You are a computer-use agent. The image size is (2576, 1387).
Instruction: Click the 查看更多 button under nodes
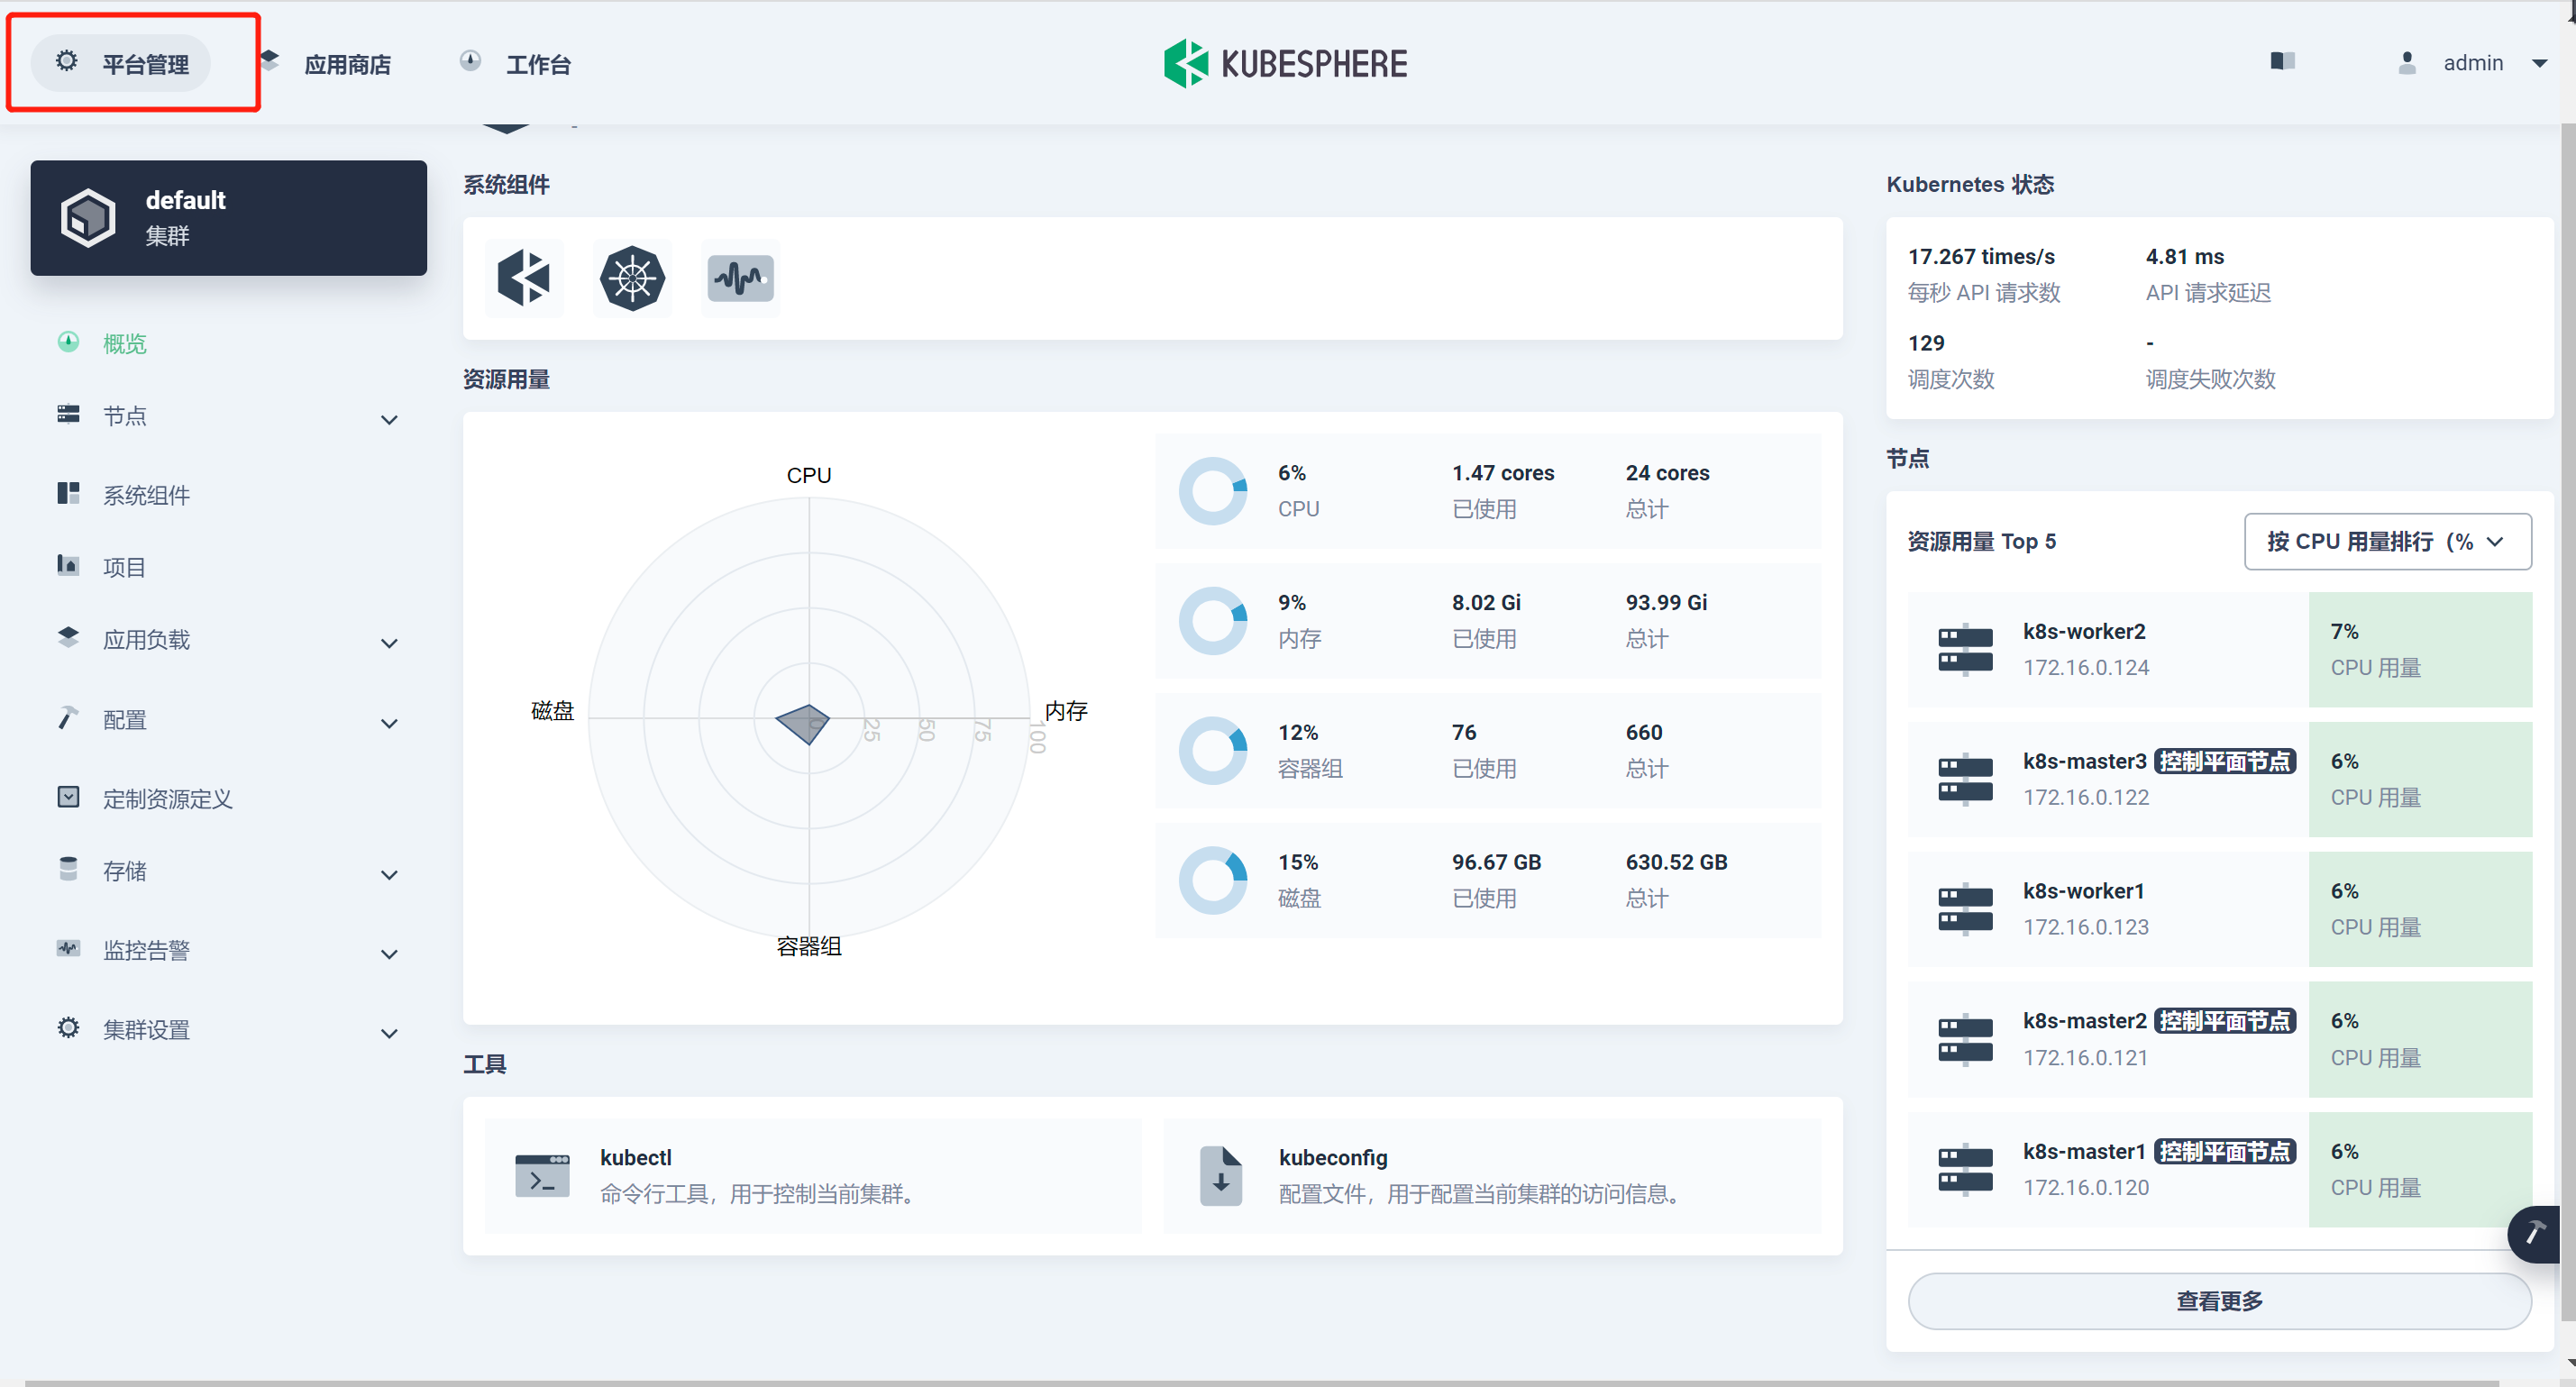2220,1300
